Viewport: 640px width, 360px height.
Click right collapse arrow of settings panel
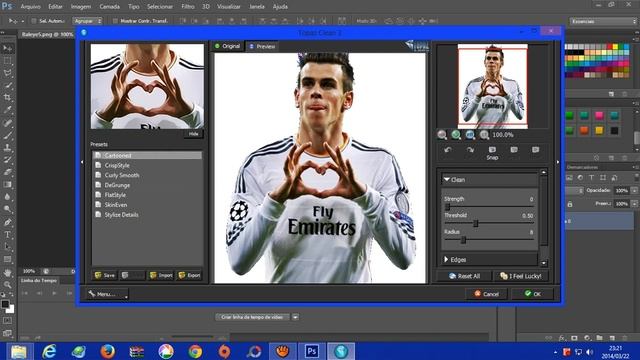pos(558,162)
